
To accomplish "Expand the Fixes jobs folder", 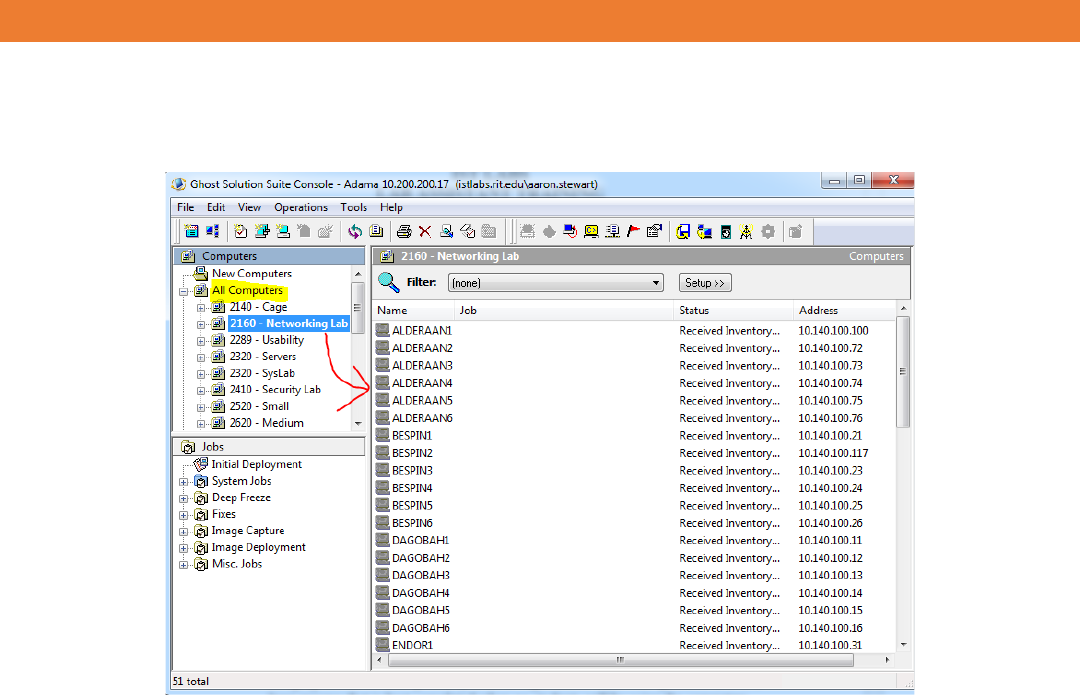I will coord(184,515).
